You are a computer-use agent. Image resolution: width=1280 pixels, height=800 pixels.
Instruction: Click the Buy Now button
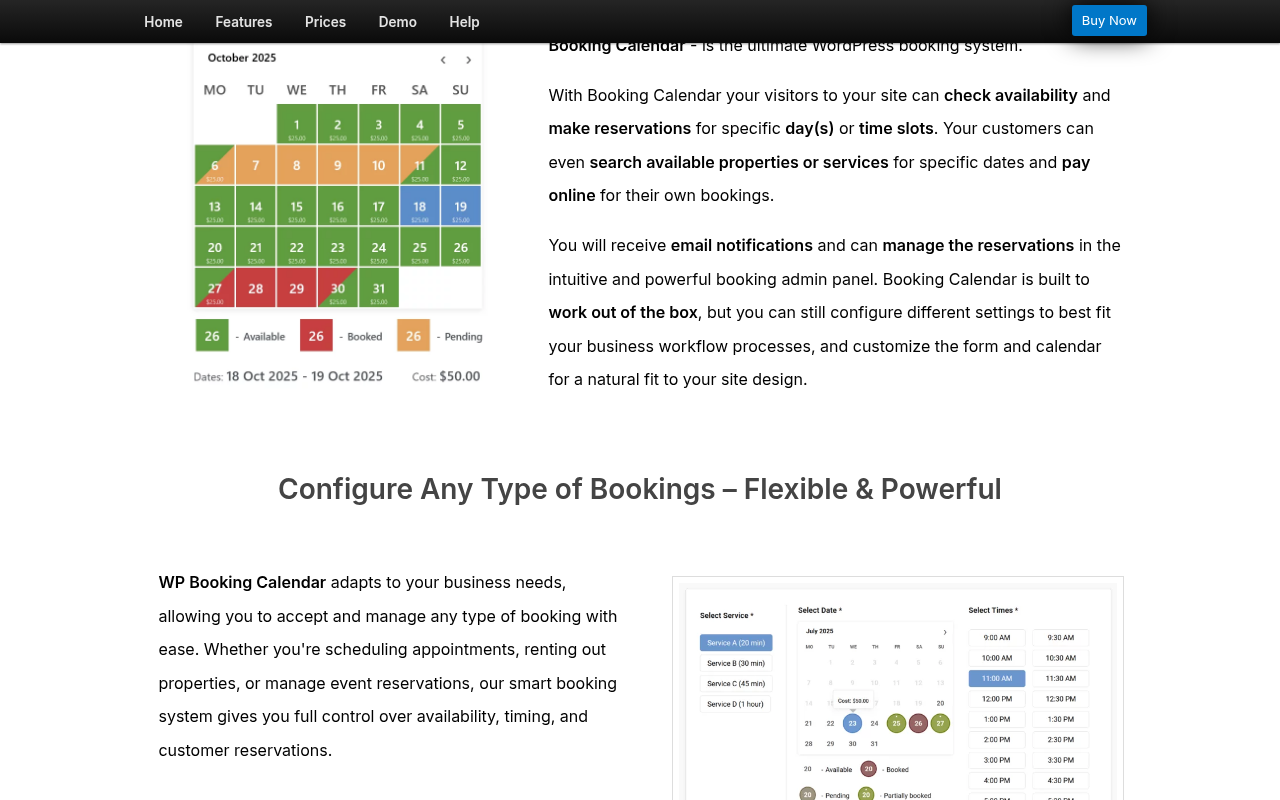click(x=1109, y=21)
